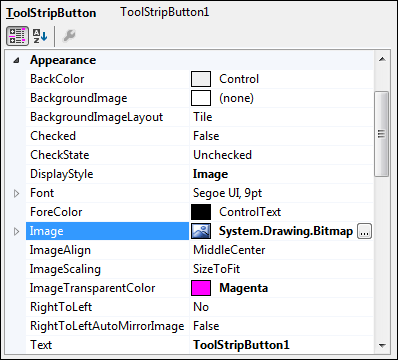Click the Control value text
Screen dimensions: 398x360
tap(239, 79)
